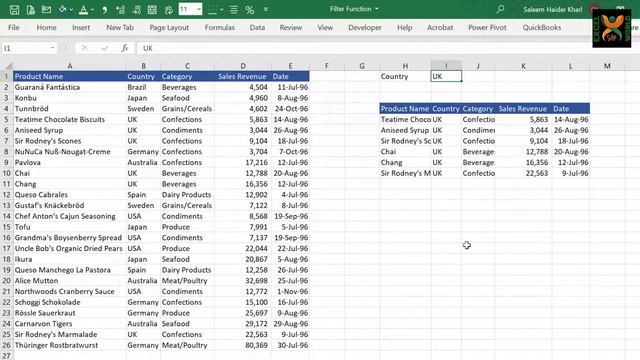Click the PDF document icon in quick access toolbar
This screenshot has height=360, width=640.
tap(31, 9)
